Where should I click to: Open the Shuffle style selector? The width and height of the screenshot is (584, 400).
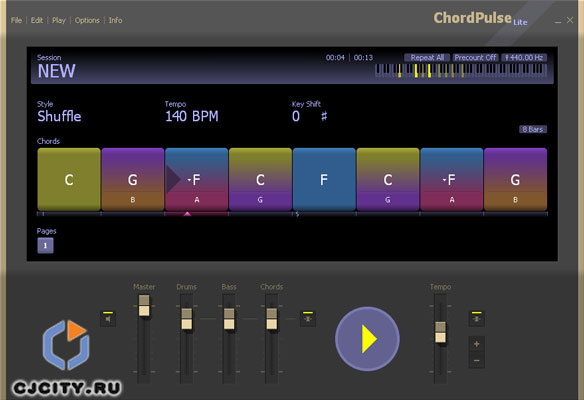[59, 116]
